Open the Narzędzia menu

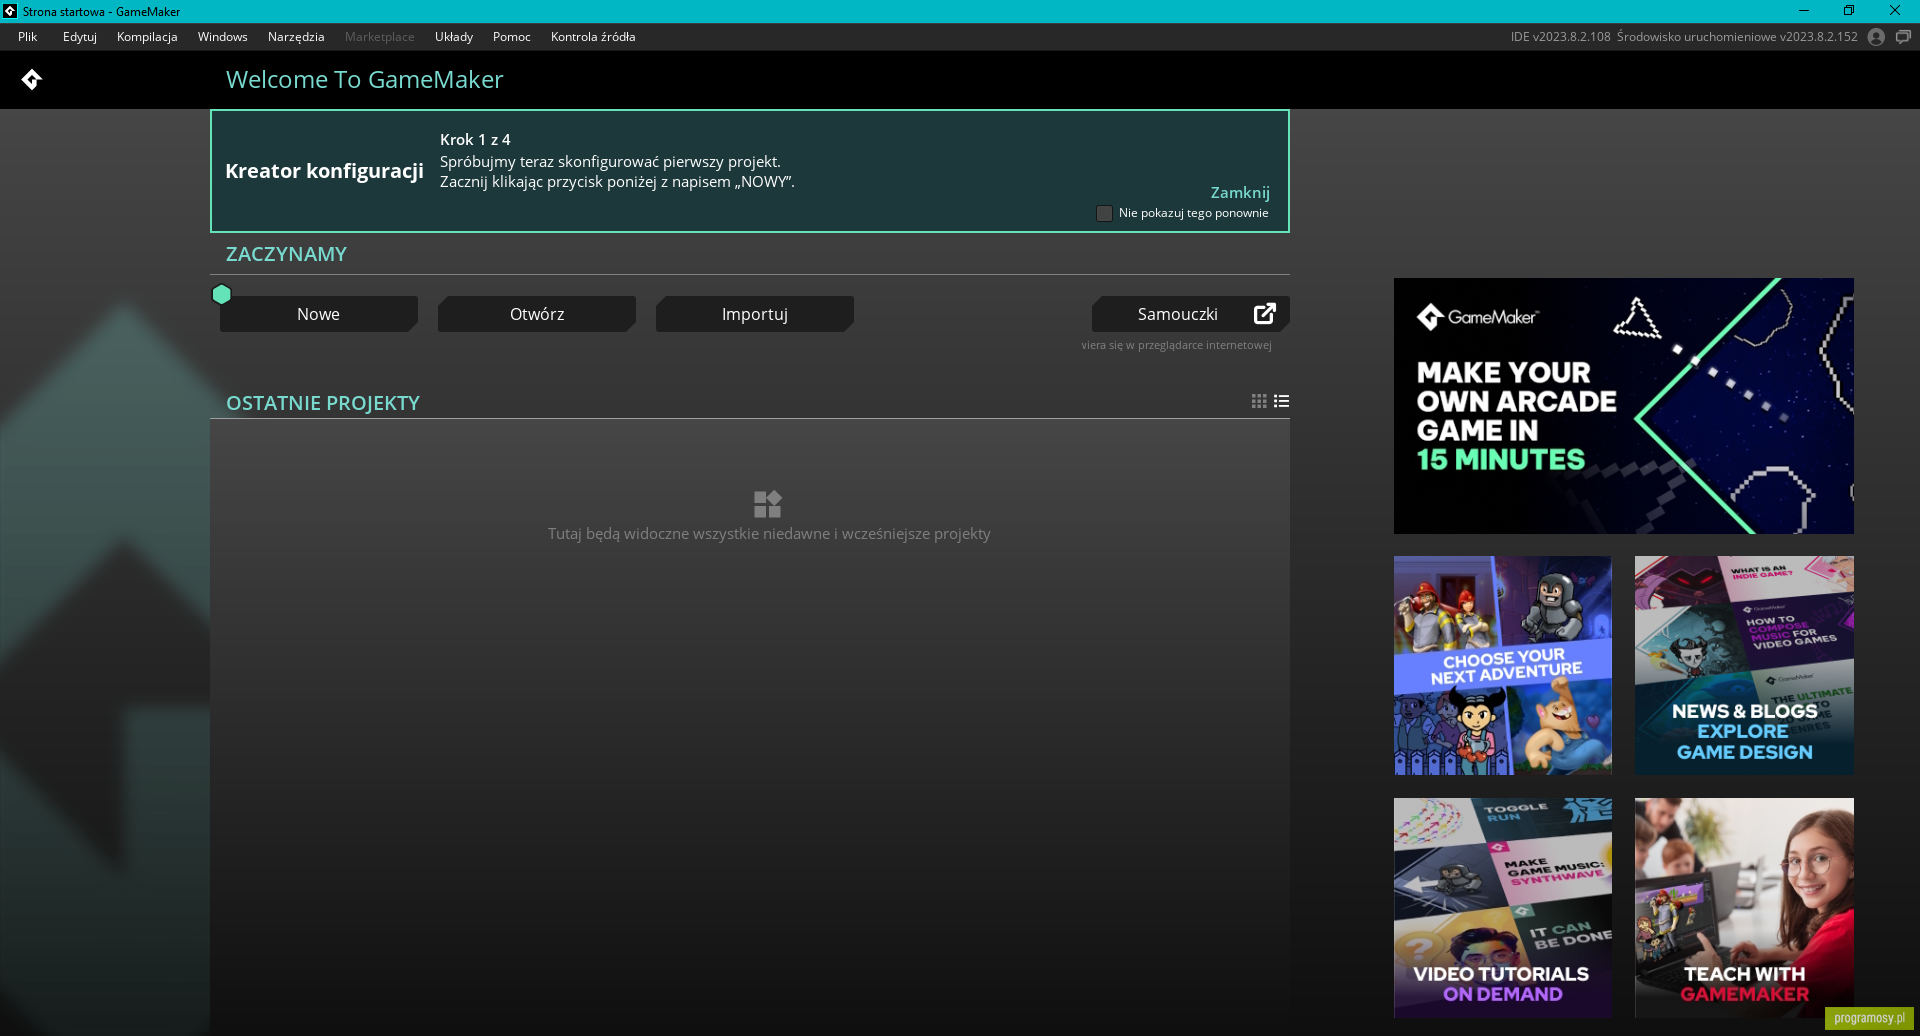pos(296,37)
